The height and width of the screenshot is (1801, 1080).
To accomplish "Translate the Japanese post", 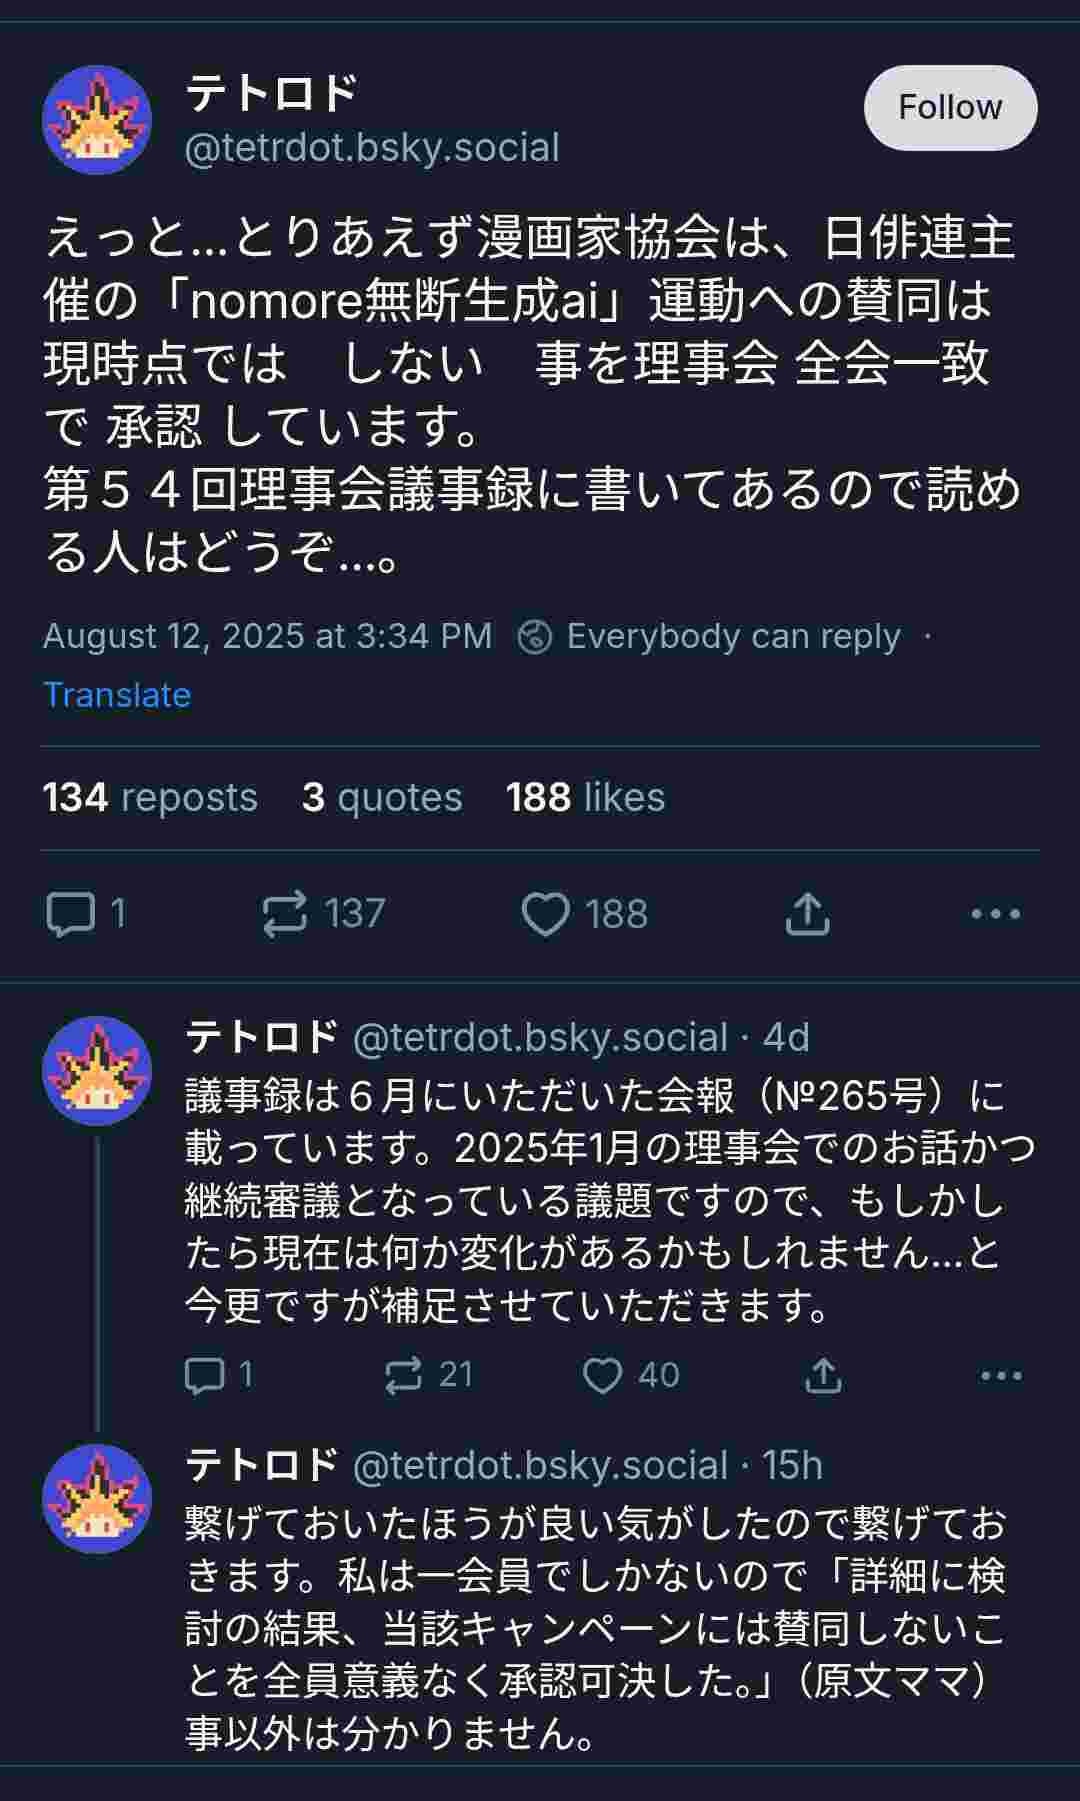I will (117, 695).
